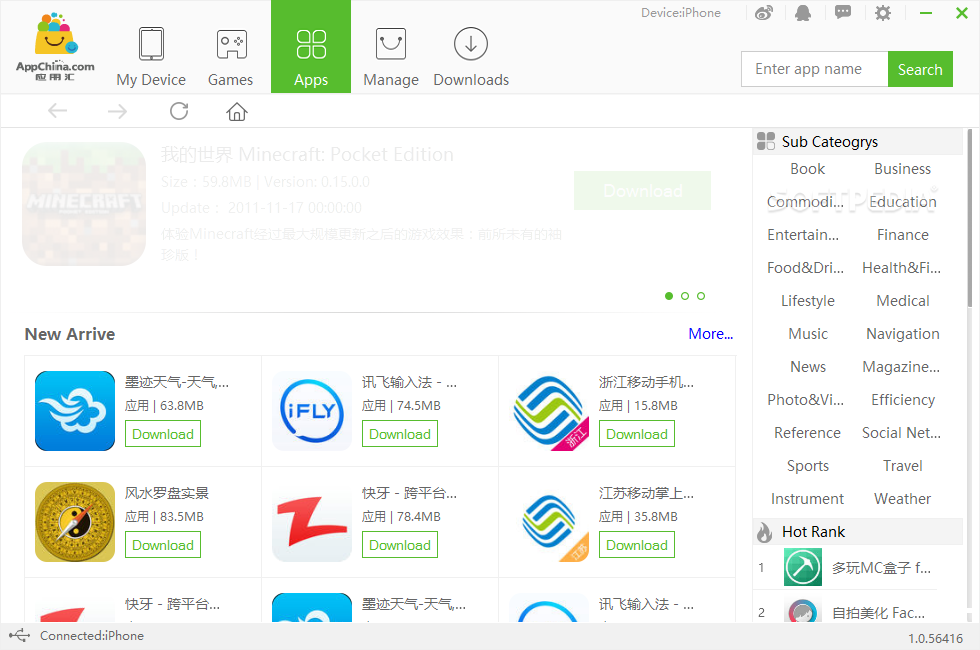Download the 35.8MB 江苏移动 app
980x650 pixels.
point(637,545)
